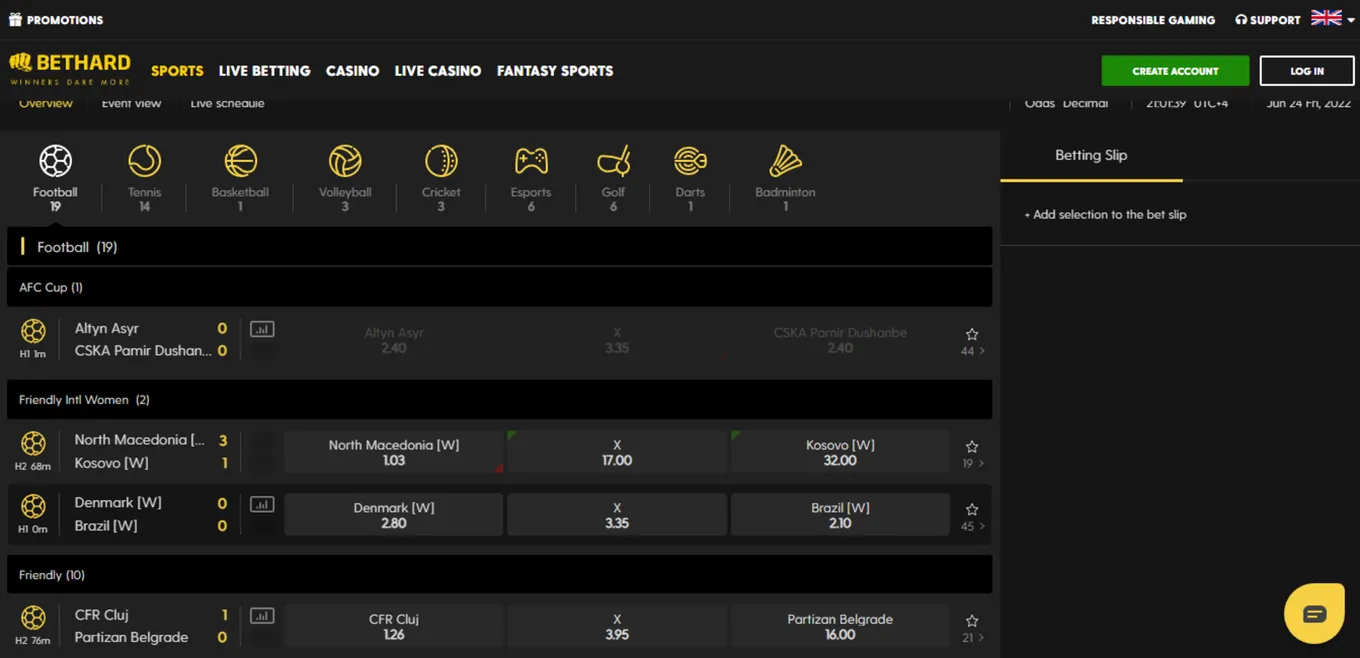Switch to the Overview tab
The image size is (1360, 658).
pyautogui.click(x=46, y=103)
